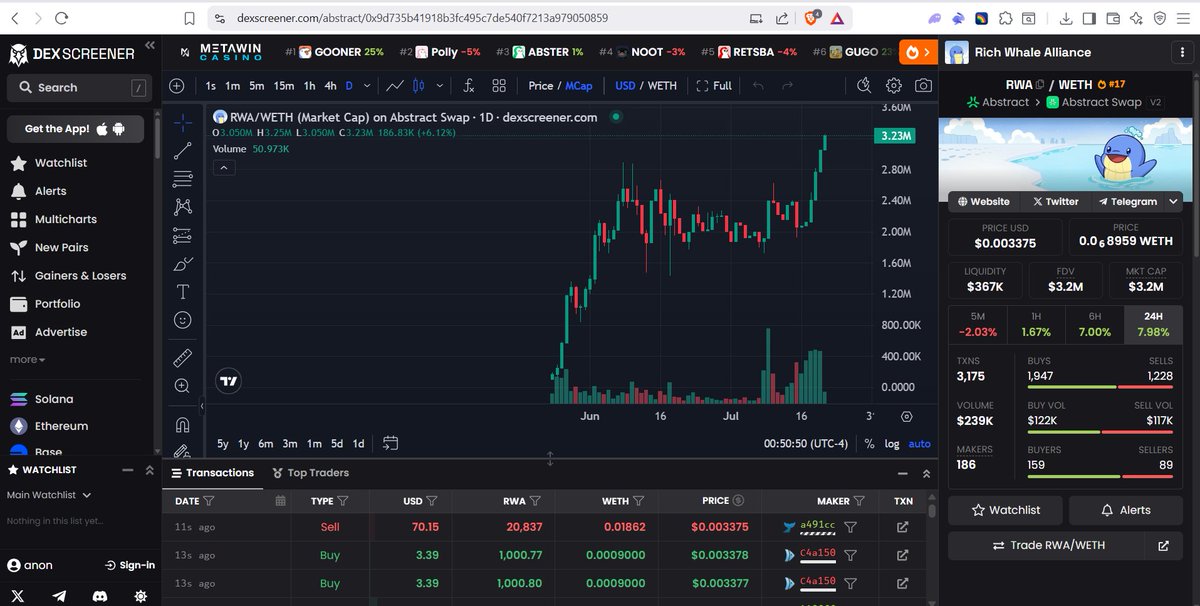
Task: Expand the 'more' sidebar menu
Action: 28,359
